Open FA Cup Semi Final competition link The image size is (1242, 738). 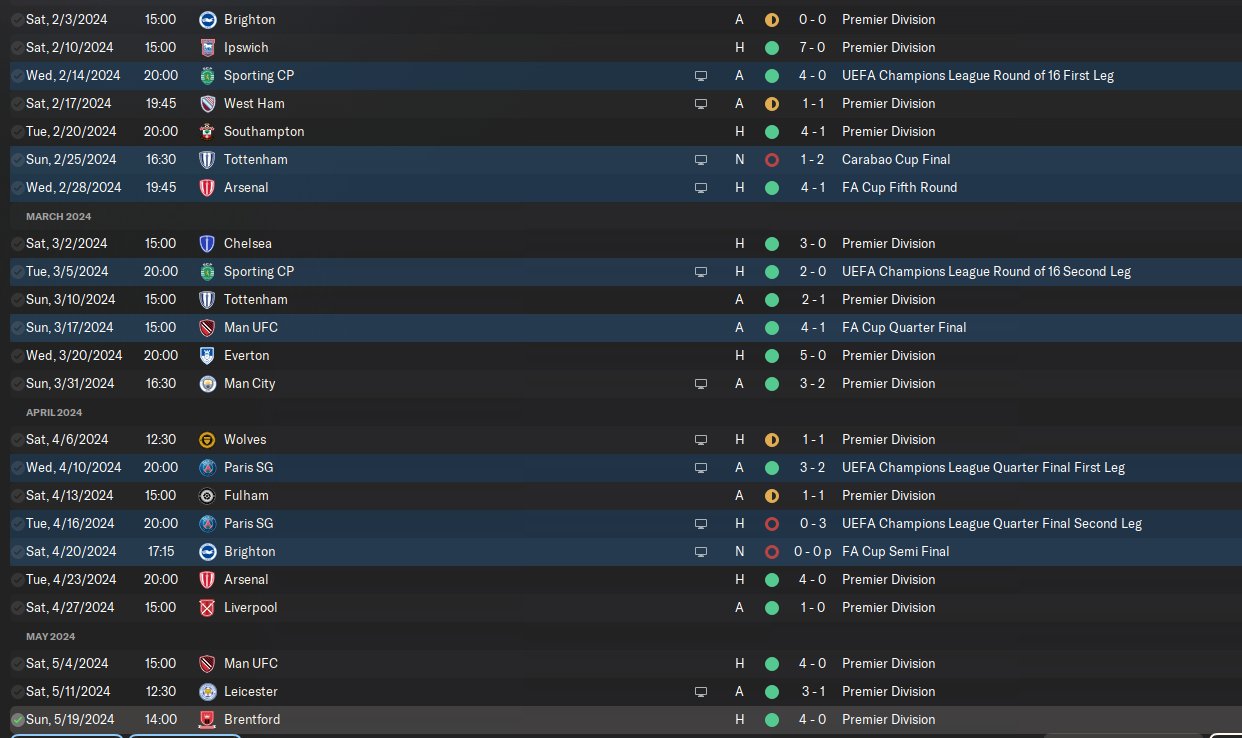[x=896, y=551]
